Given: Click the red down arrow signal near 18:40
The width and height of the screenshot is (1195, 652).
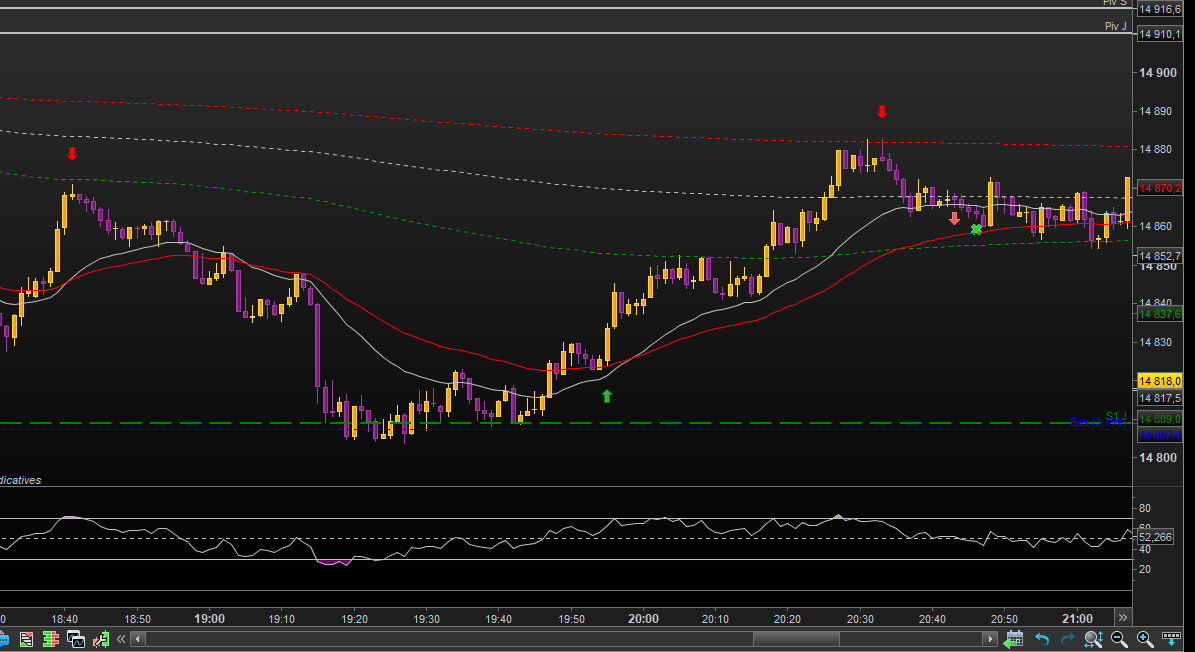Looking at the screenshot, I should [72, 154].
